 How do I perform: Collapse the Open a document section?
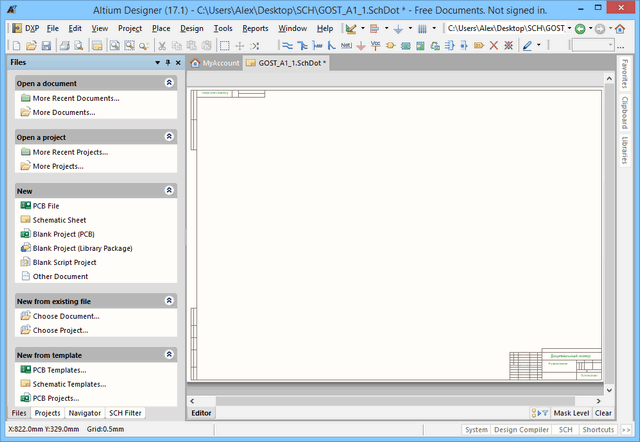169,83
